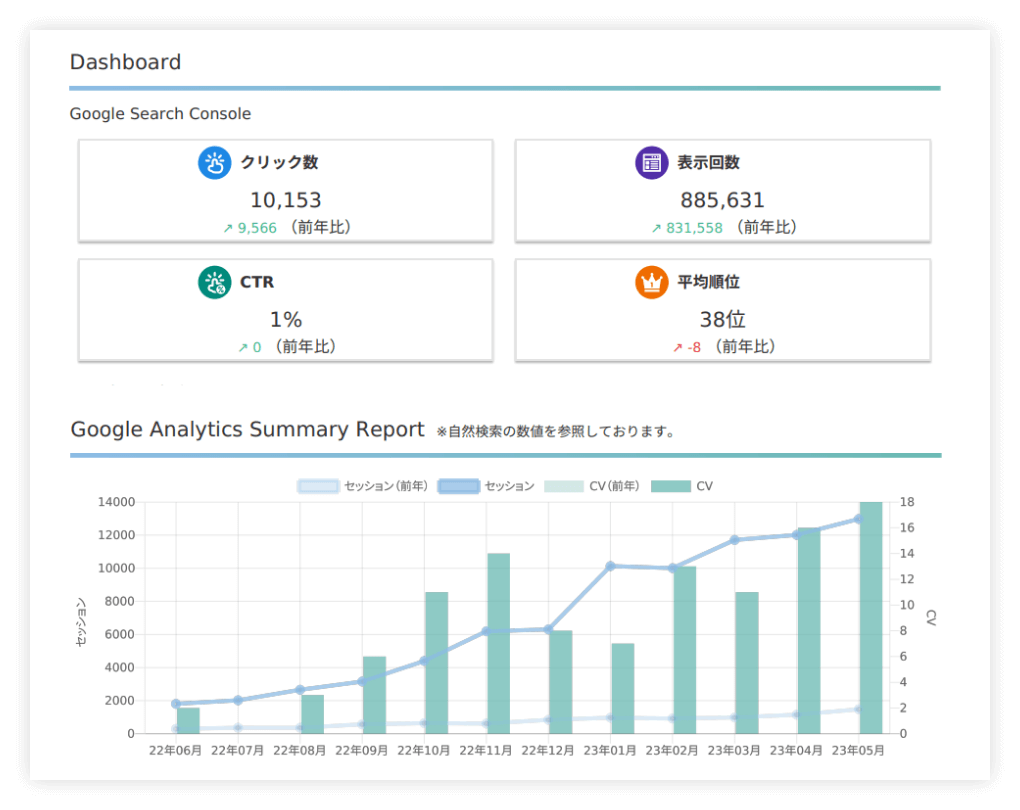Click the red arrow beside -8
1020x810 pixels.
coord(676,347)
